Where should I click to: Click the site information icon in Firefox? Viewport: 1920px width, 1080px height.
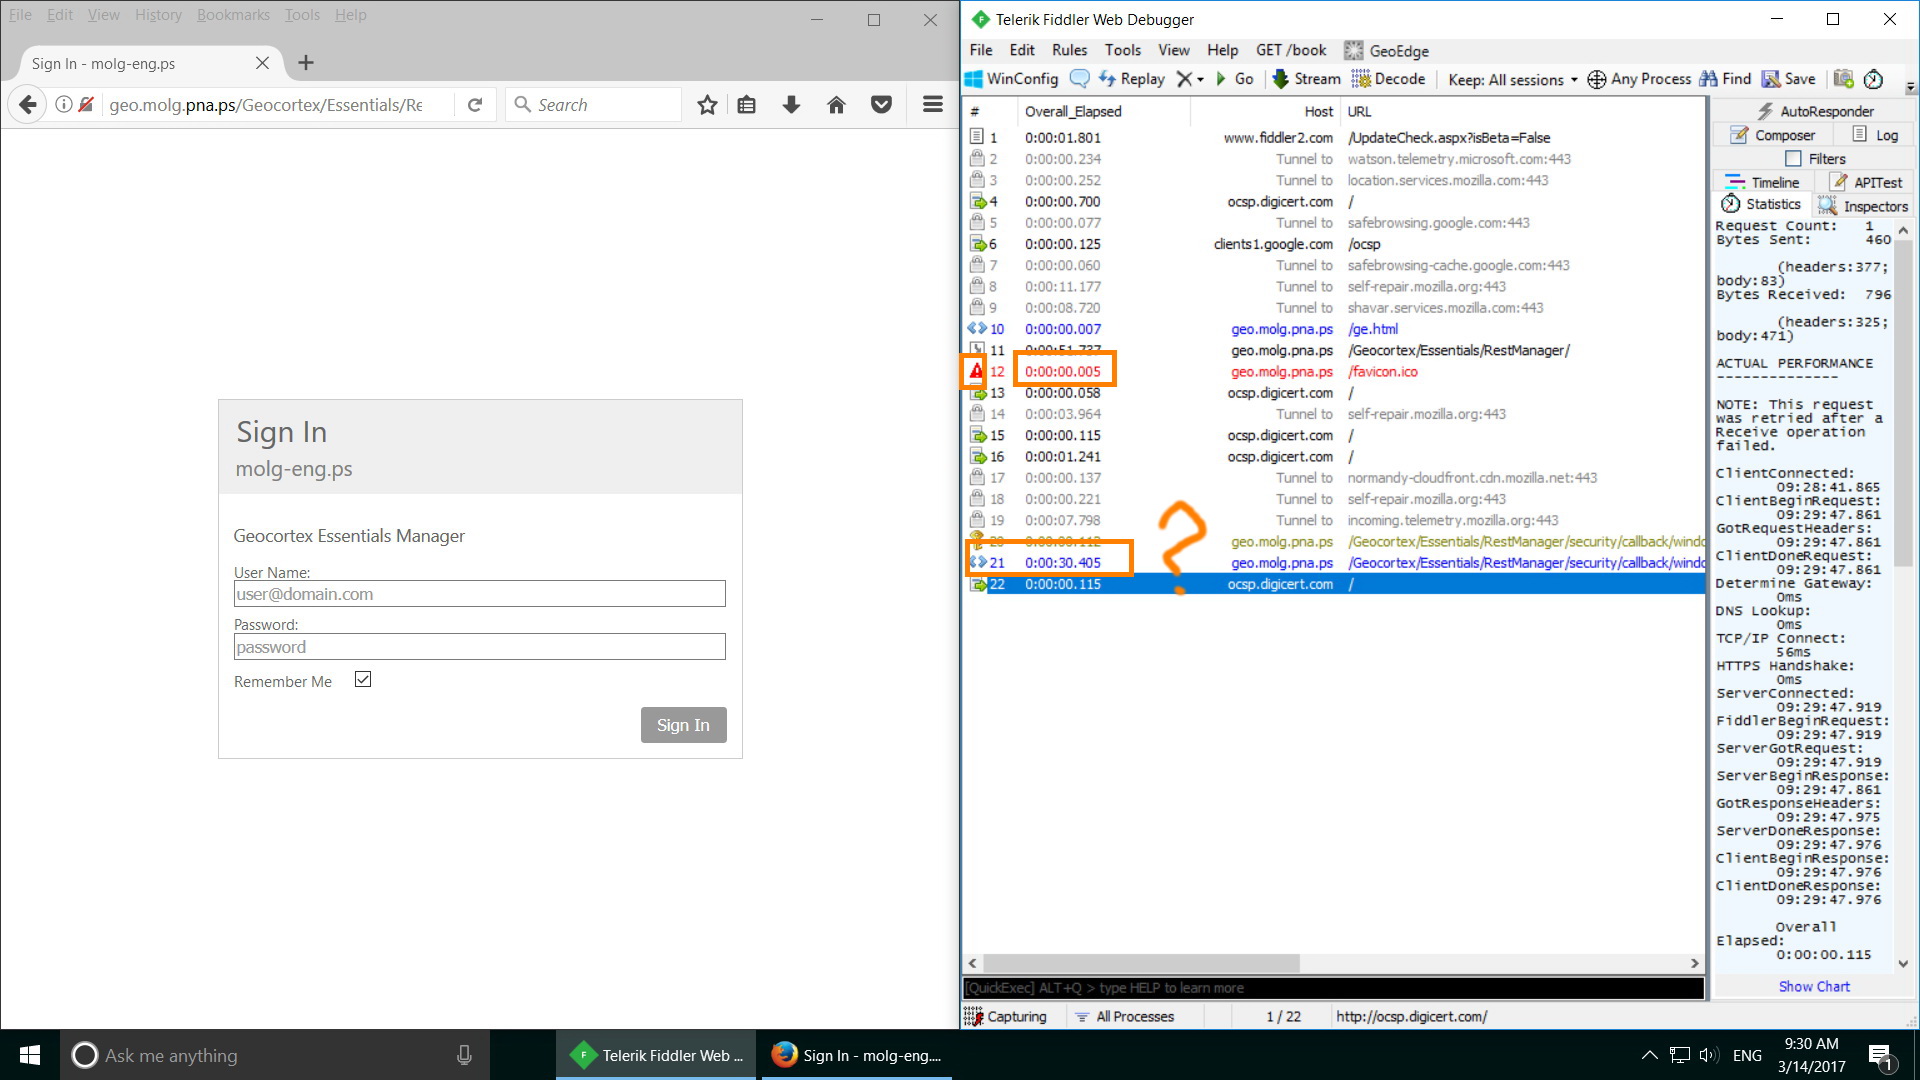[x=63, y=104]
